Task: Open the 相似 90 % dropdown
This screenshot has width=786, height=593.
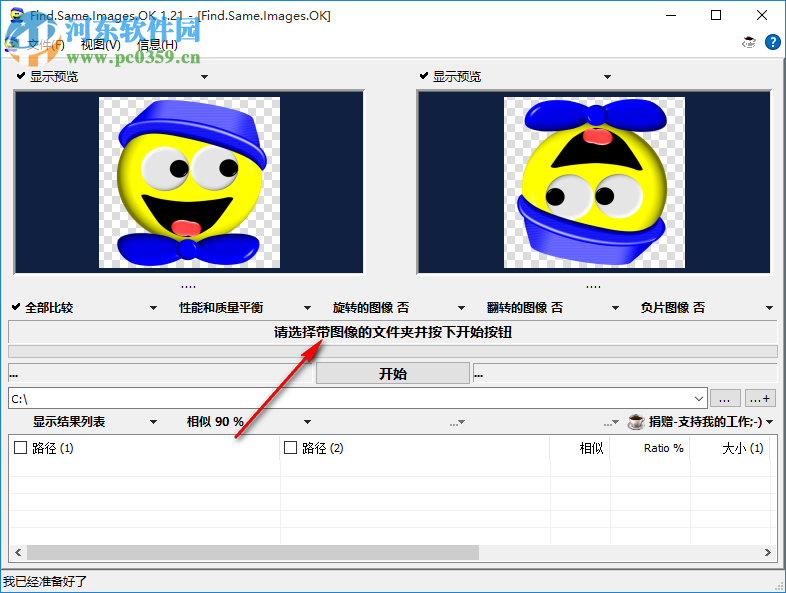Action: tap(307, 422)
